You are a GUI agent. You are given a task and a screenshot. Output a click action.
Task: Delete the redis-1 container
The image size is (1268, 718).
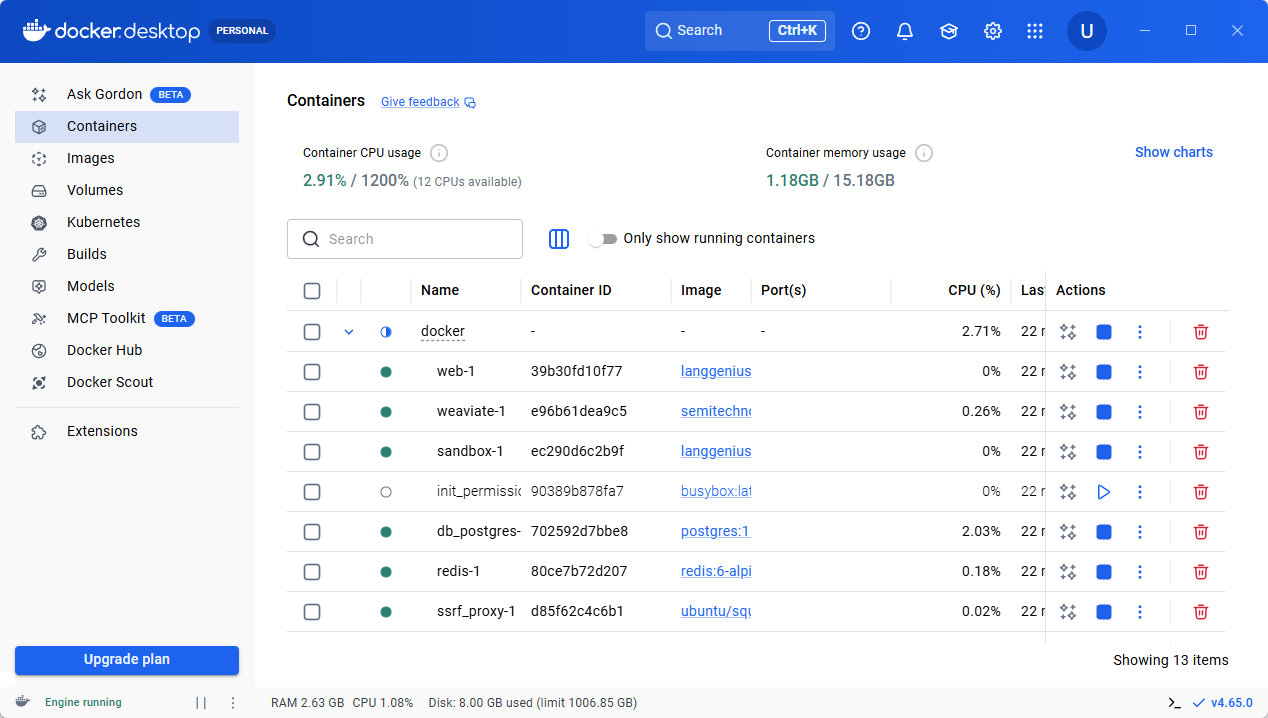point(1201,572)
